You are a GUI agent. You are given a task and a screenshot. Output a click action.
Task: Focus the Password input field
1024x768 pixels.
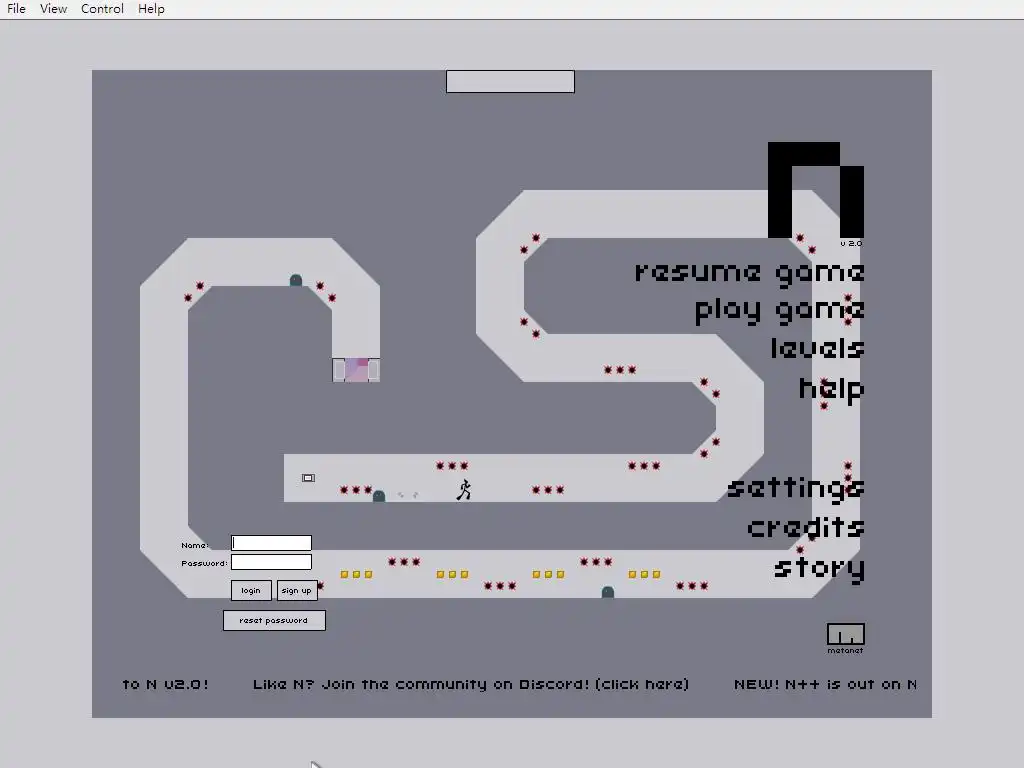271,562
